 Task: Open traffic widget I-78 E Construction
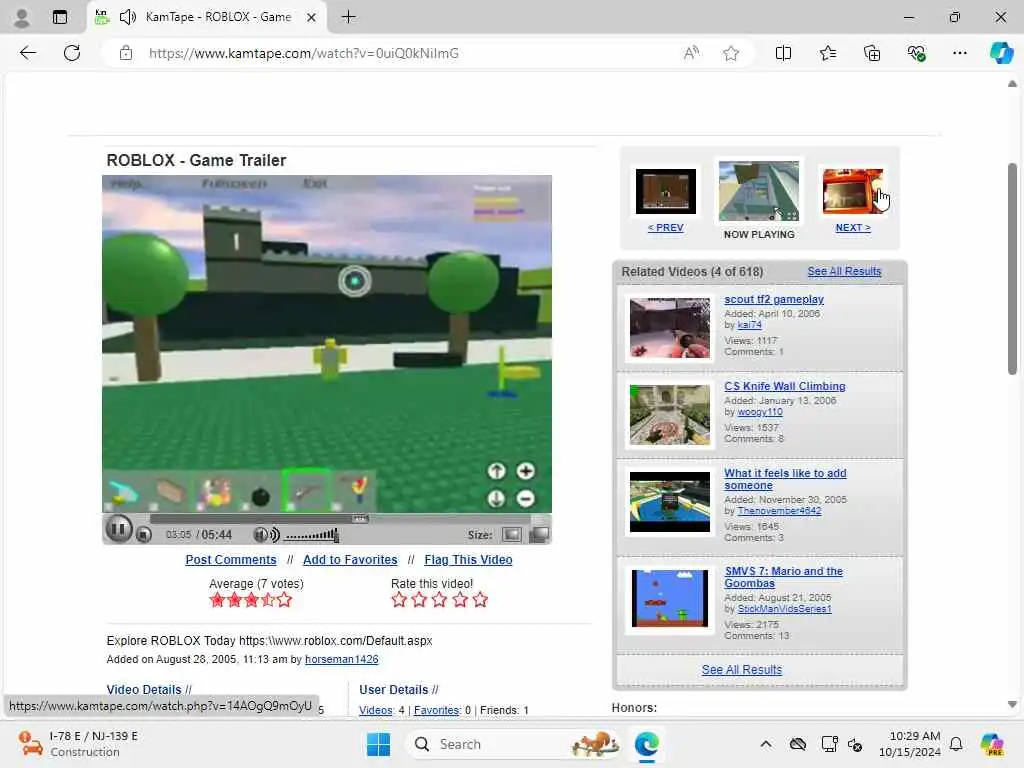[x=78, y=744]
